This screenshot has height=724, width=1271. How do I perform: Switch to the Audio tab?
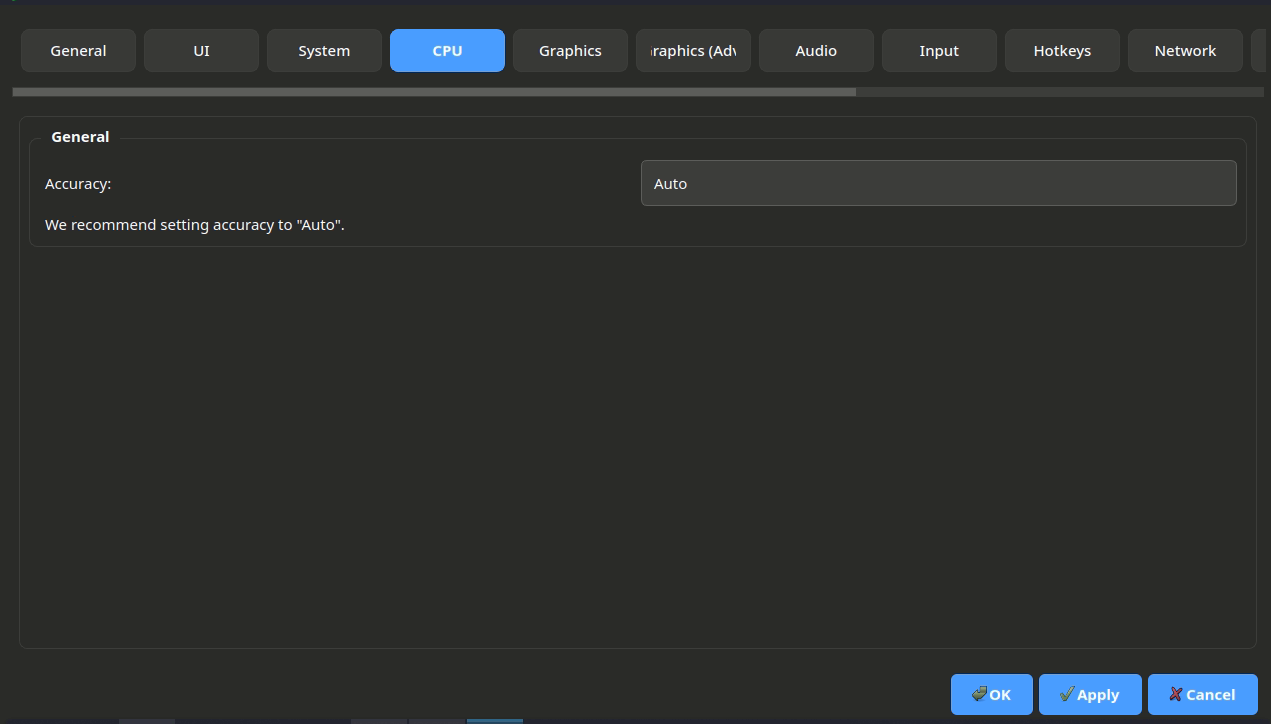pos(816,51)
